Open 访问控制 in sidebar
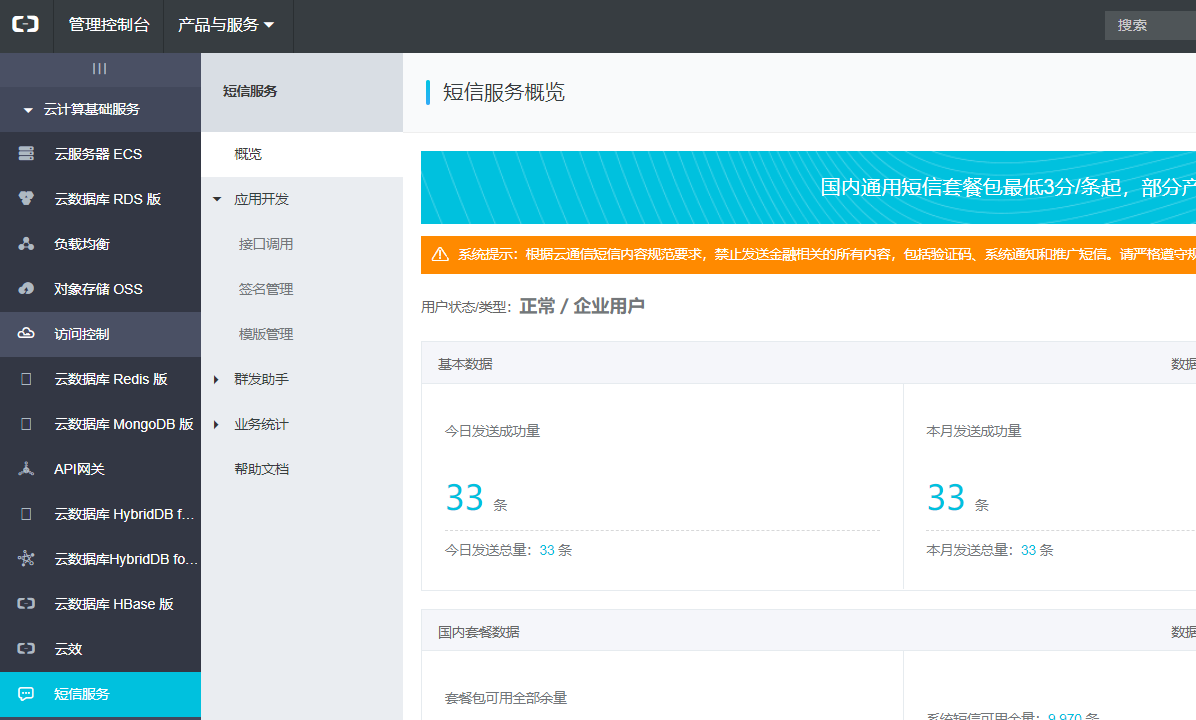1196x720 pixels. click(x=82, y=334)
